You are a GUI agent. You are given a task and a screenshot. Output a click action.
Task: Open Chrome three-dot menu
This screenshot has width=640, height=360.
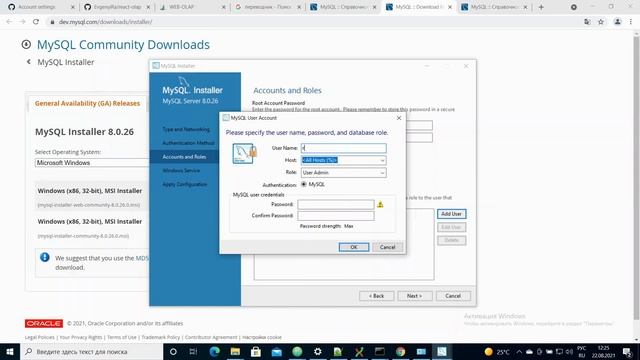click(x=631, y=22)
